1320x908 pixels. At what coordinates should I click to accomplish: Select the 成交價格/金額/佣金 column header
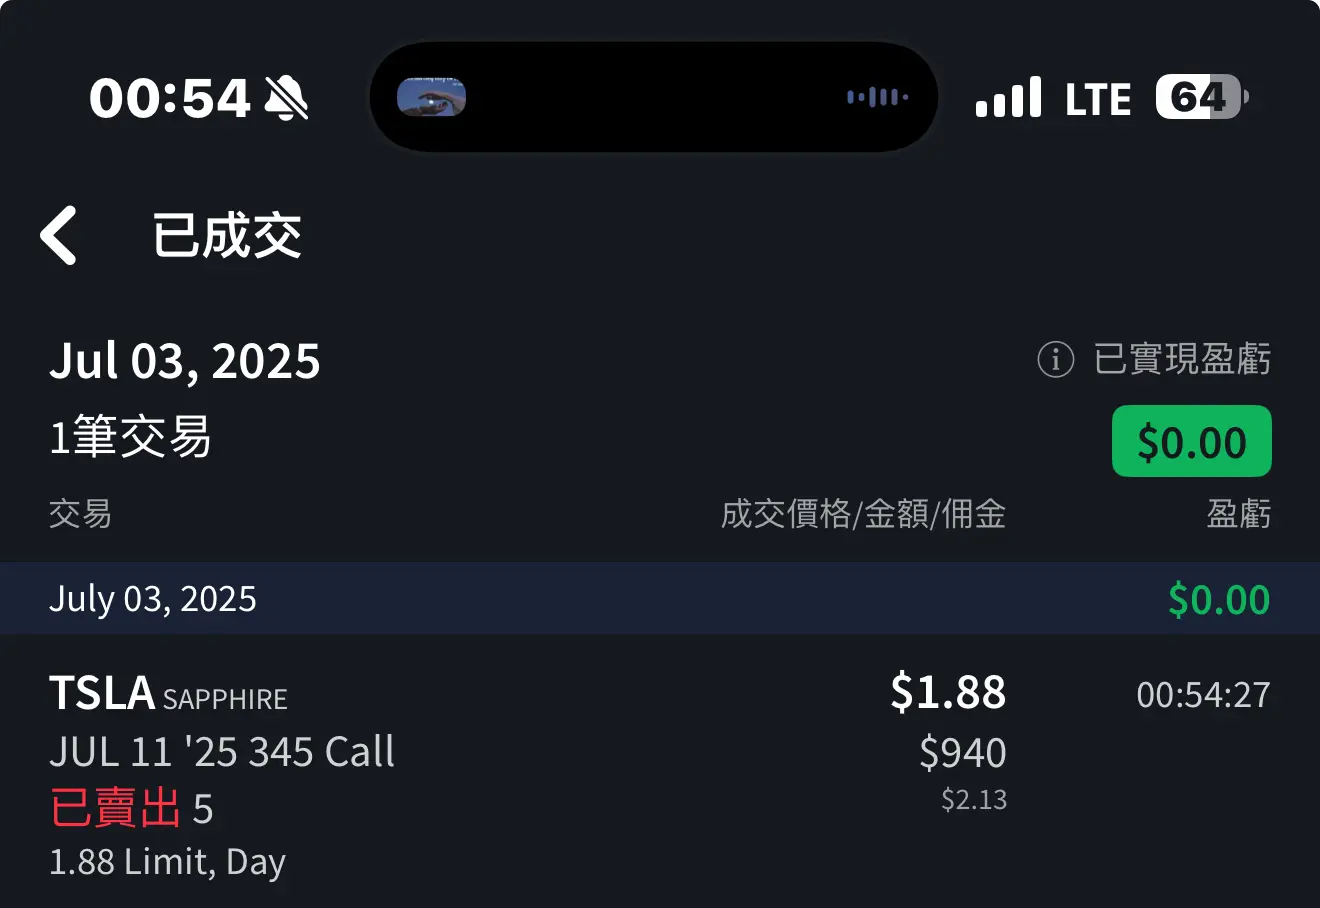coord(863,514)
